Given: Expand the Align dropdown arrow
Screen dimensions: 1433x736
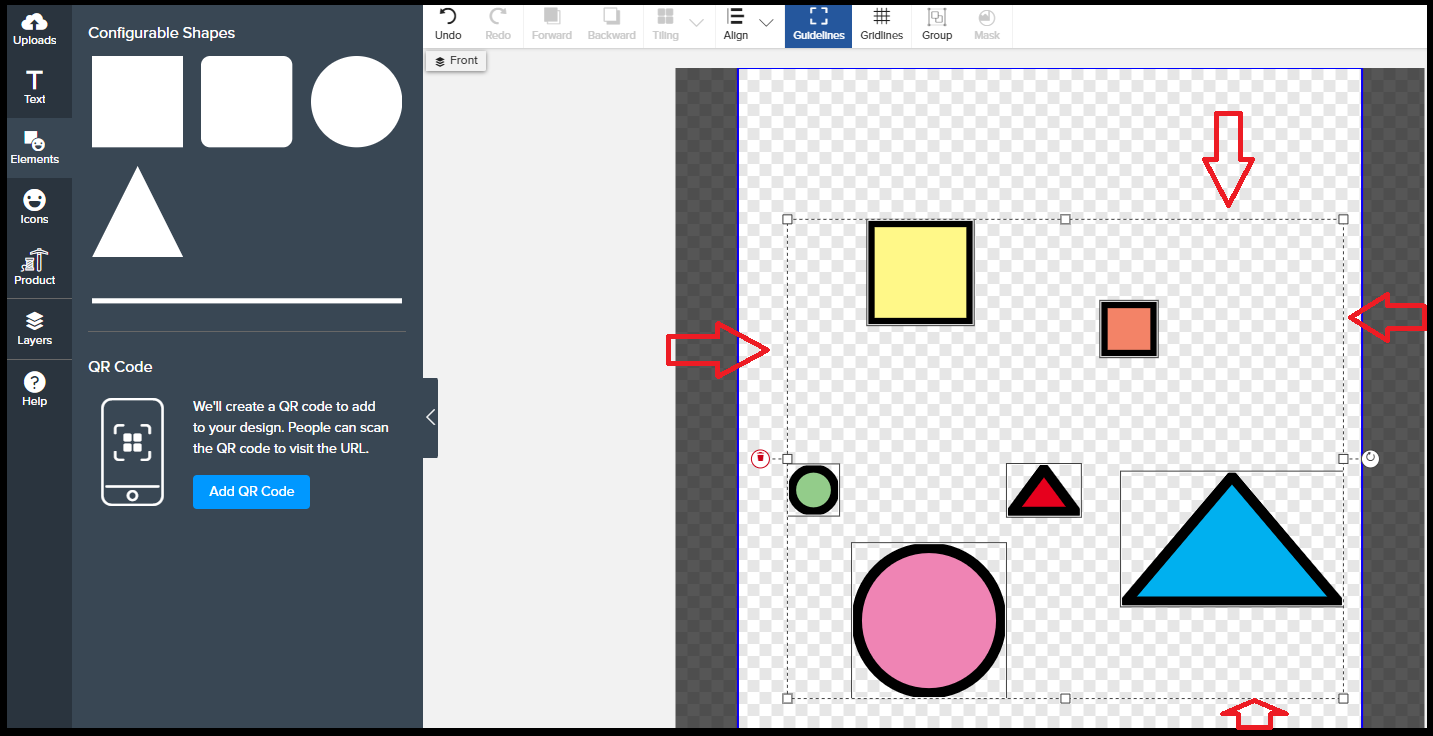Looking at the screenshot, I should (767, 22).
